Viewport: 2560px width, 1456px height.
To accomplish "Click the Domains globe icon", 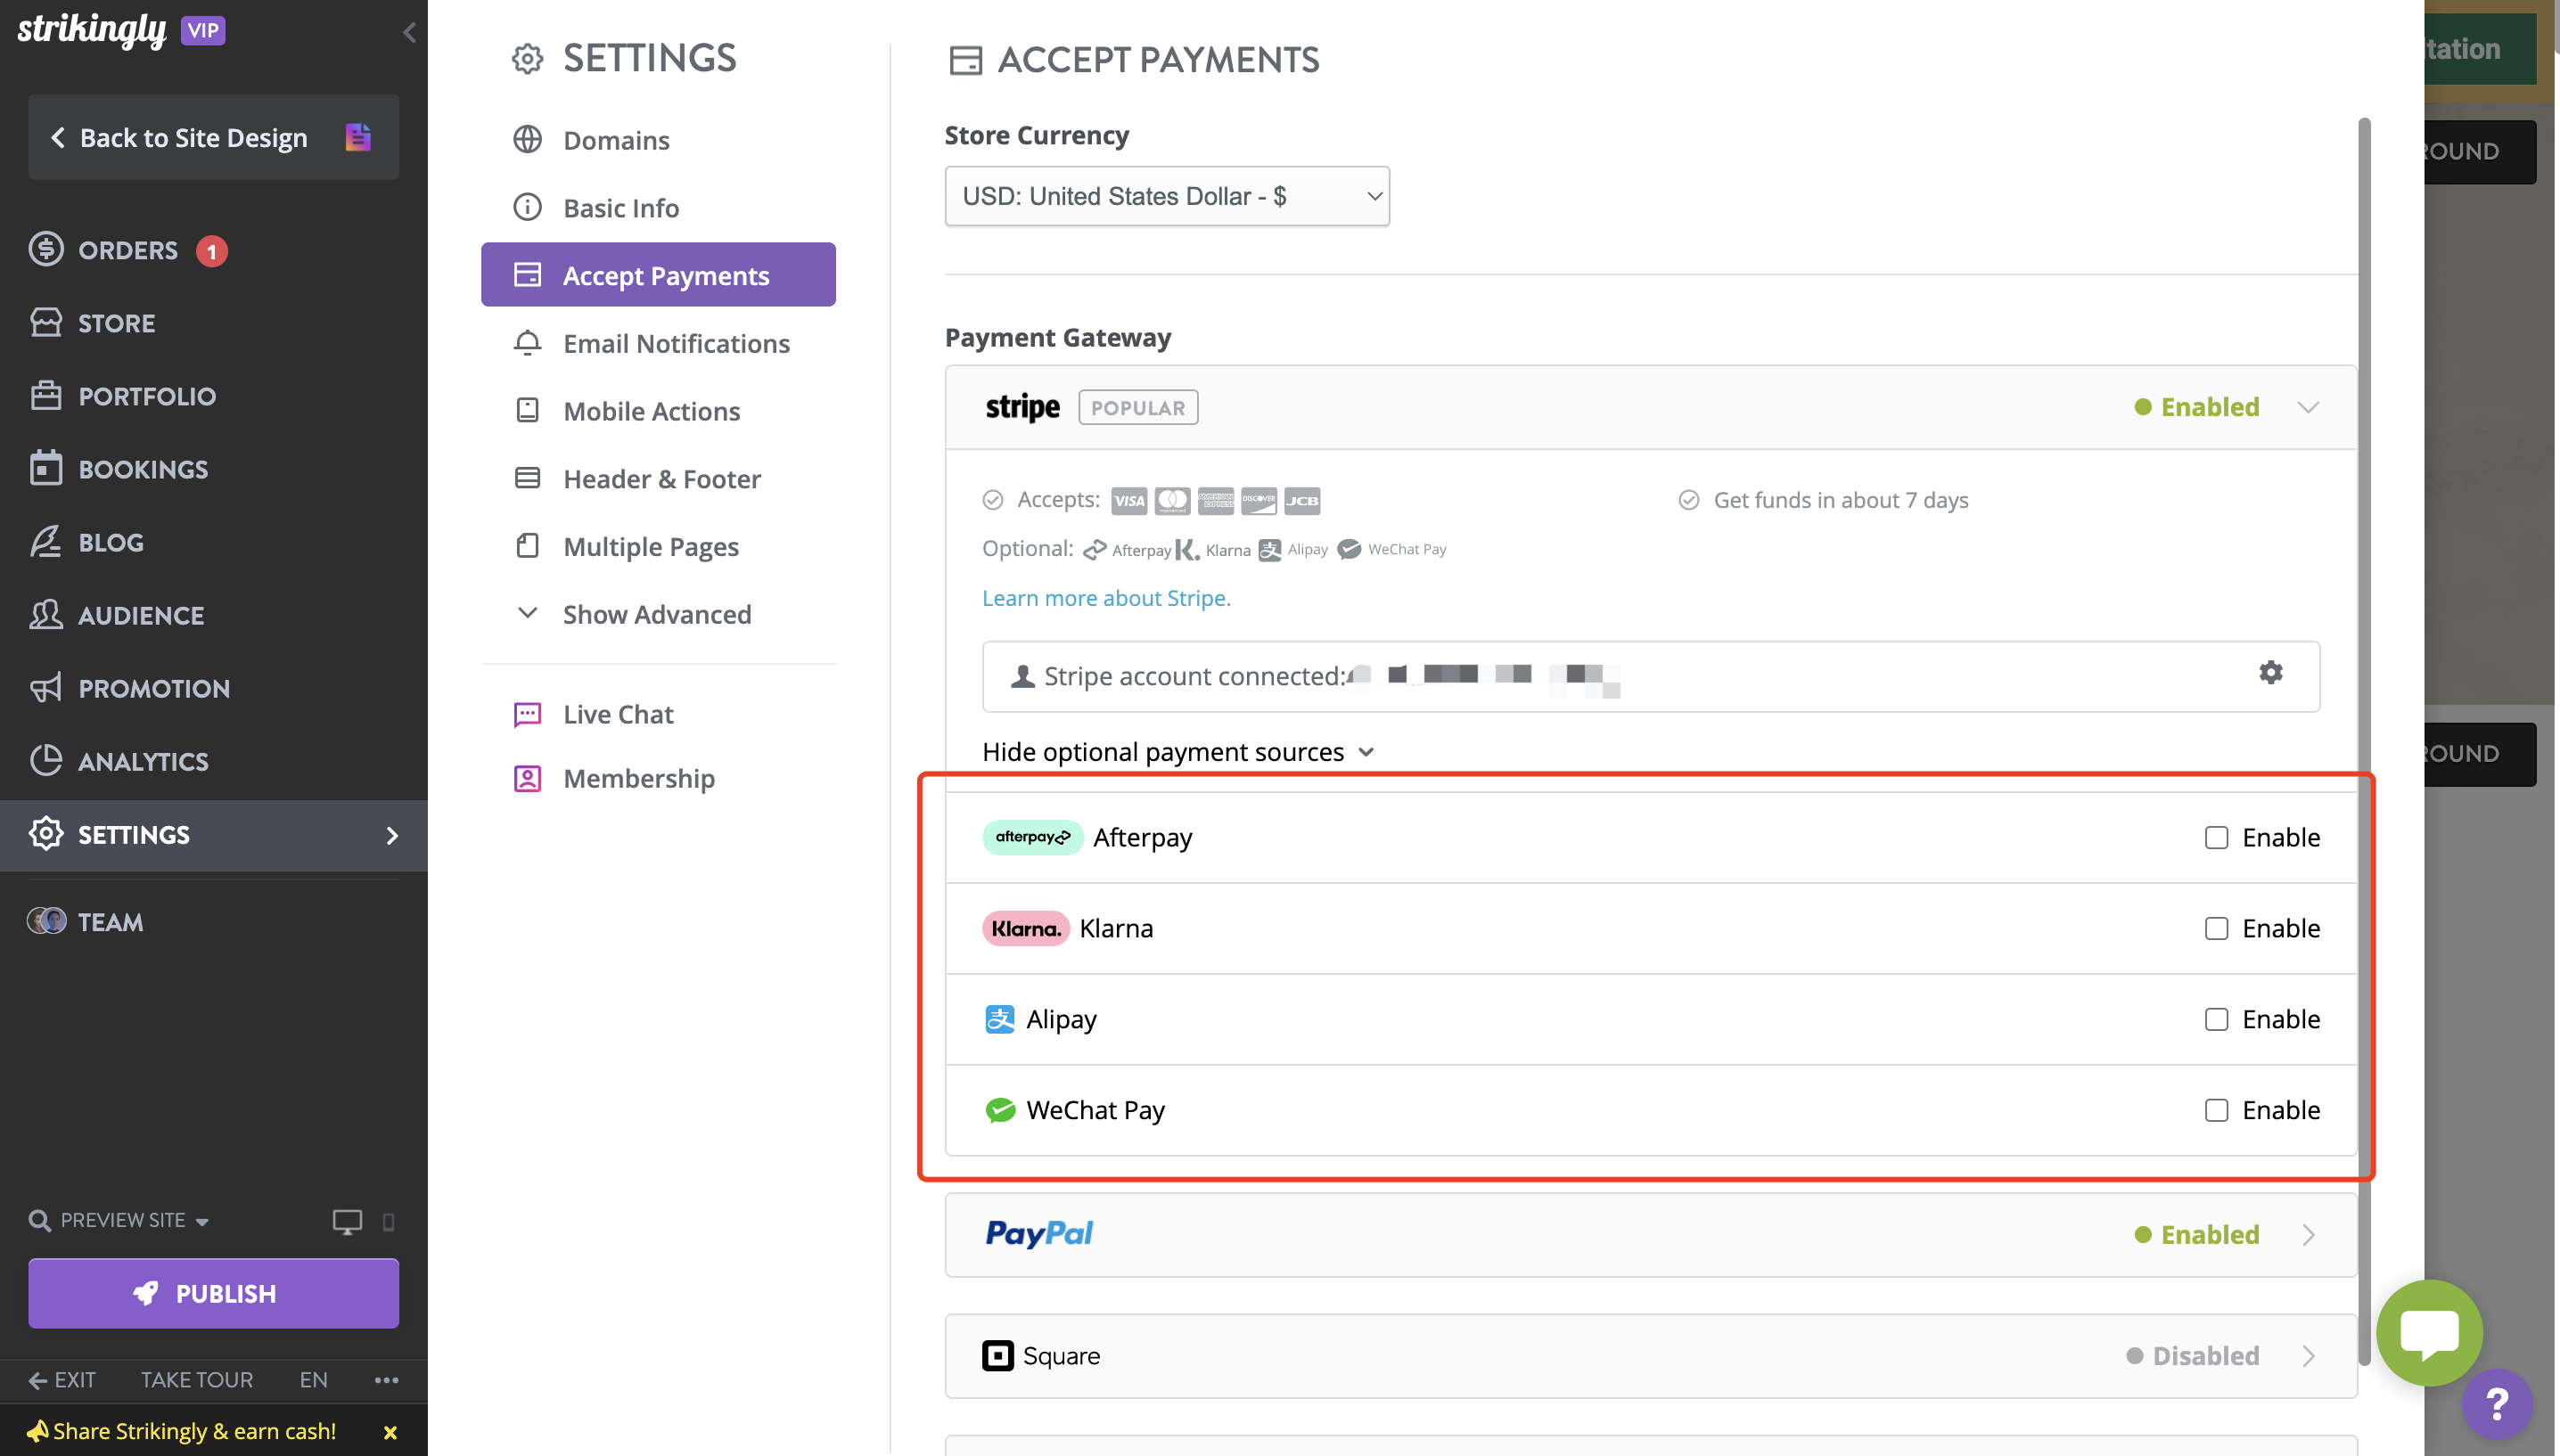I will 527,139.
